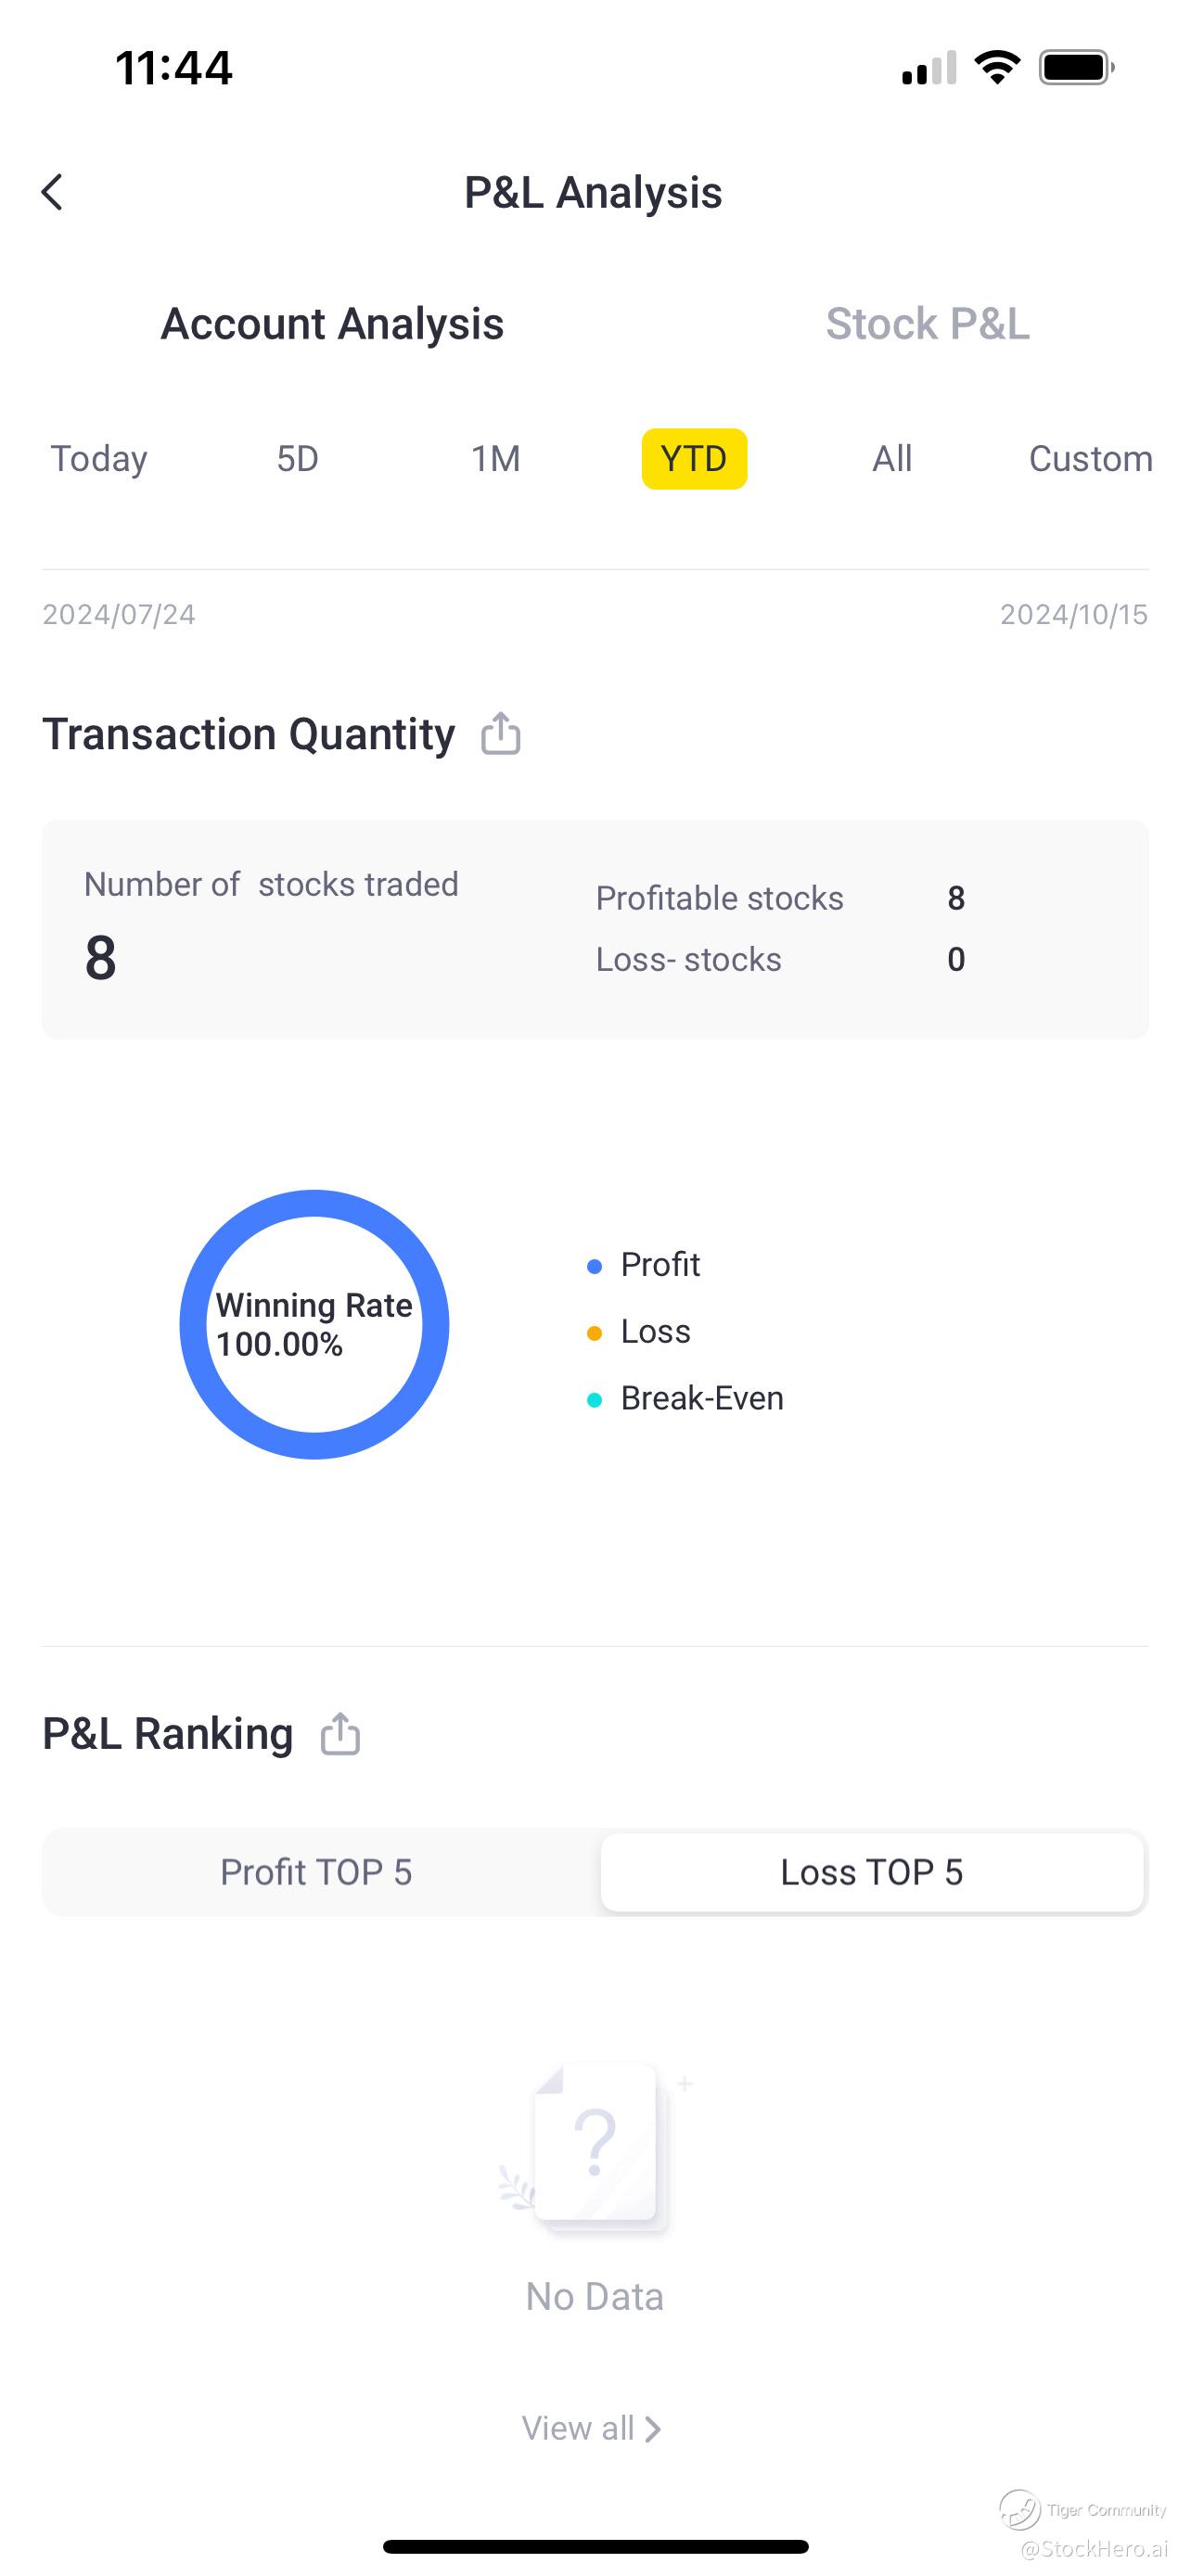Open the Custom date range picker

coord(1090,459)
